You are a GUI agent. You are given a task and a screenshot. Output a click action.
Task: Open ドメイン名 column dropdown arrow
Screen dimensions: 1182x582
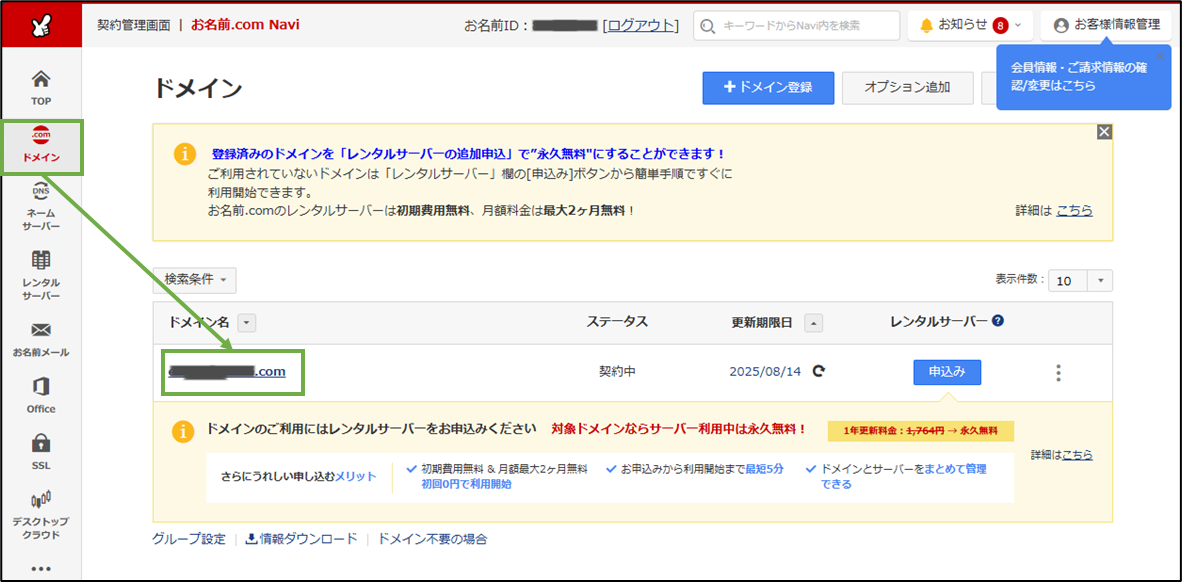click(247, 323)
